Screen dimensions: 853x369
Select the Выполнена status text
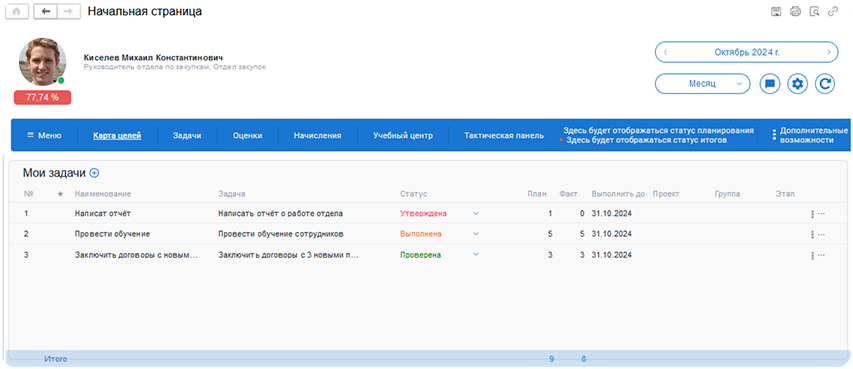pyautogui.click(x=421, y=233)
